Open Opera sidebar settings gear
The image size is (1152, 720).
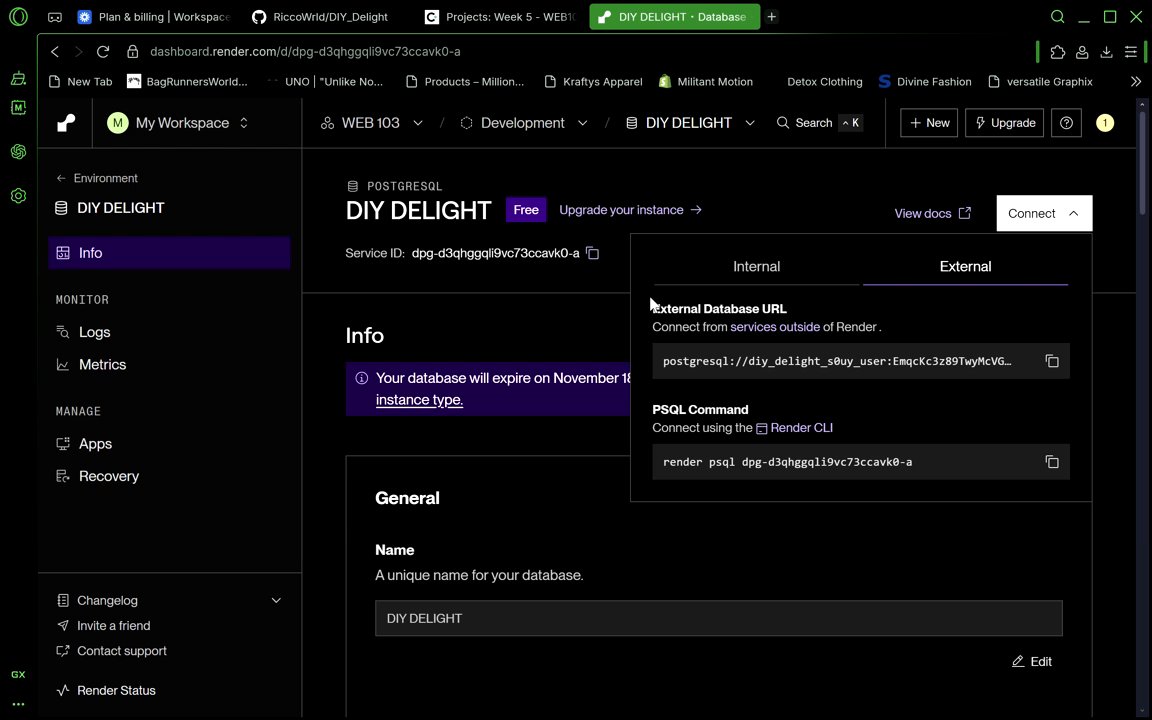click(18, 195)
